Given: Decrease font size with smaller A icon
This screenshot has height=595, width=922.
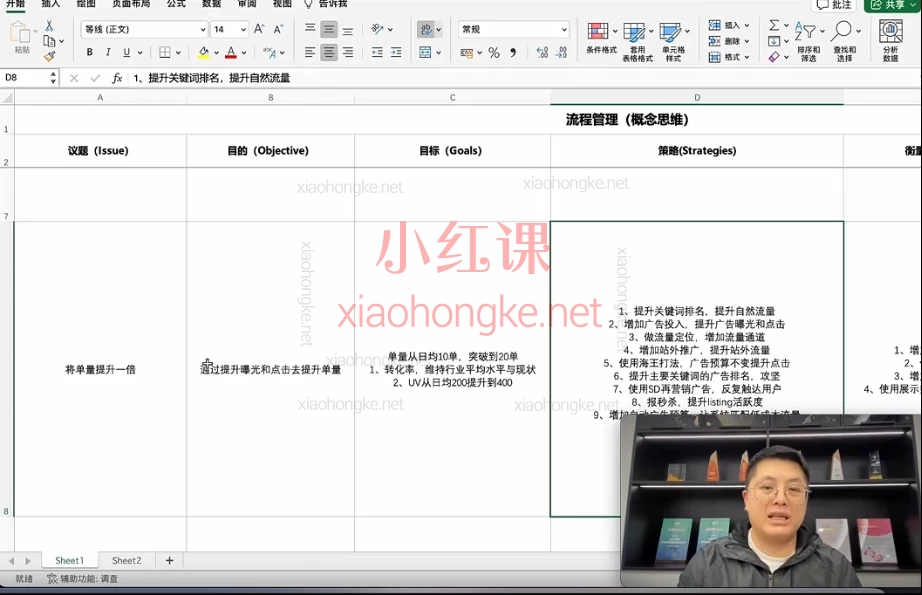Looking at the screenshot, I should (279, 29).
